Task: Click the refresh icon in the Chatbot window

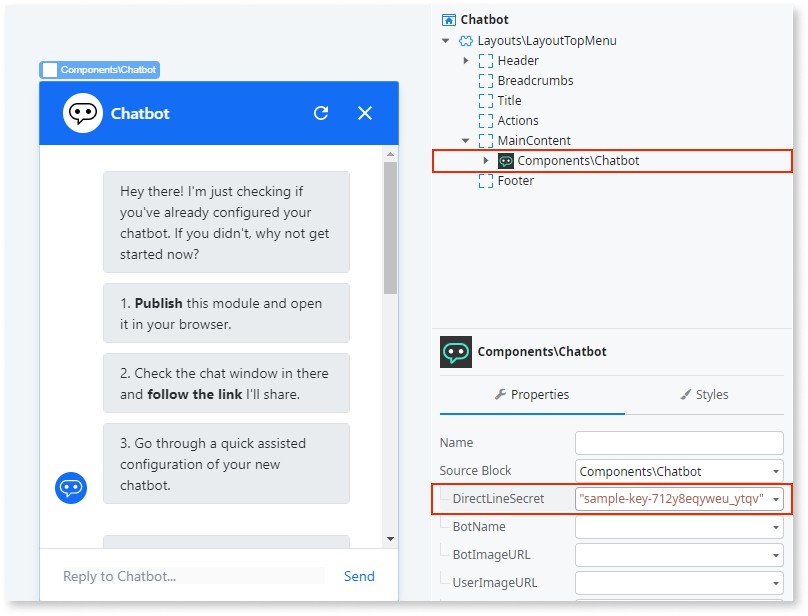Action: point(321,113)
